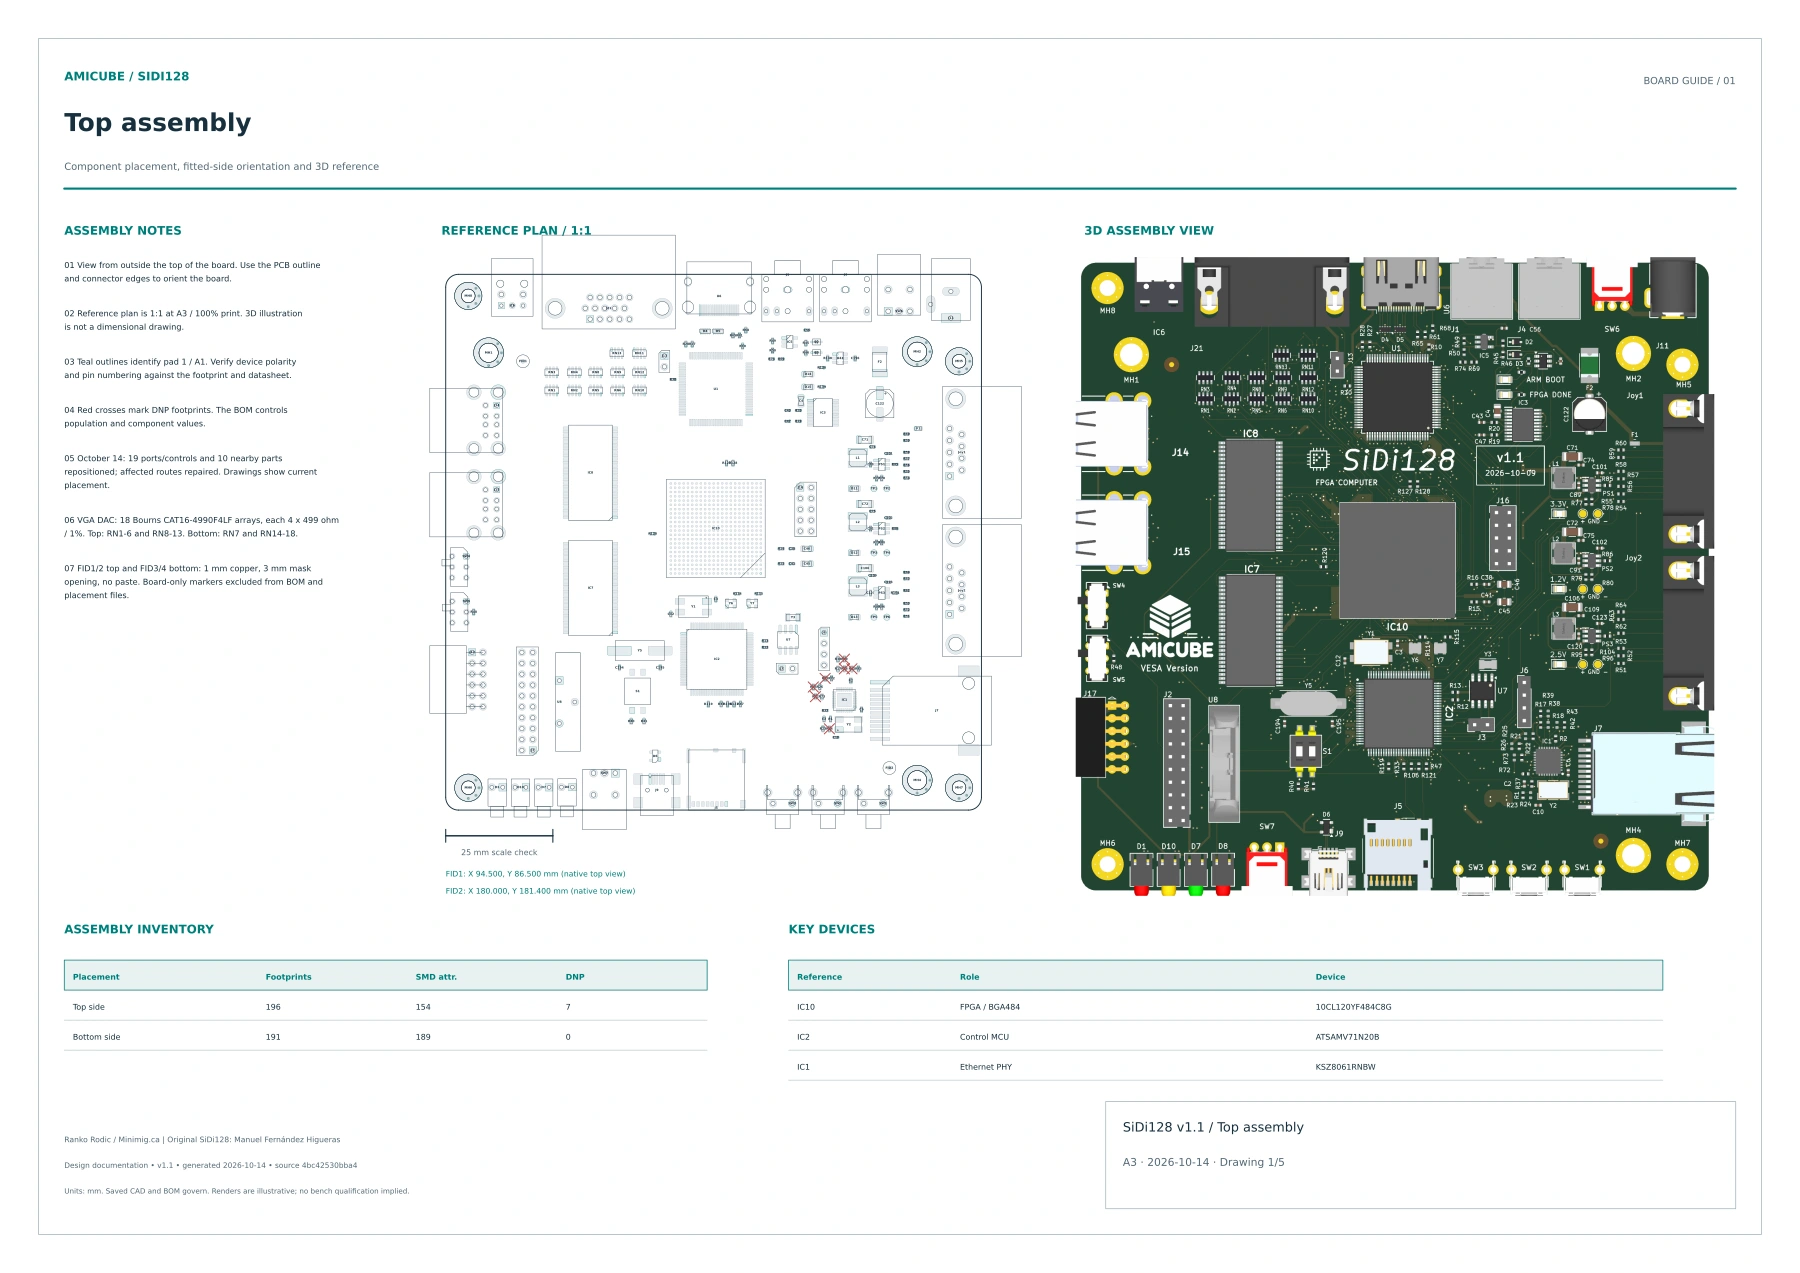Click the 'Role' column header

coord(969,977)
